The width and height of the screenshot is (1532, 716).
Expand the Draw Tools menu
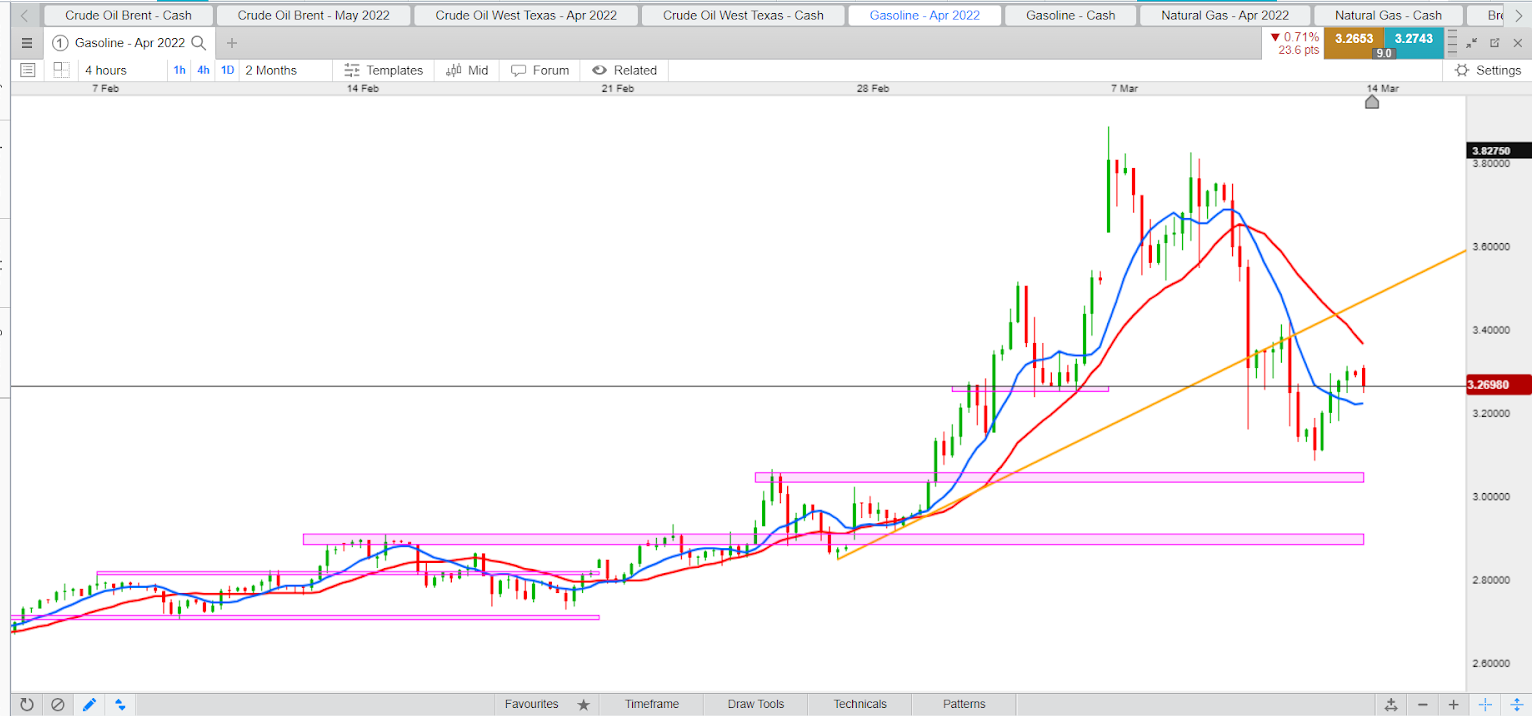pos(756,704)
